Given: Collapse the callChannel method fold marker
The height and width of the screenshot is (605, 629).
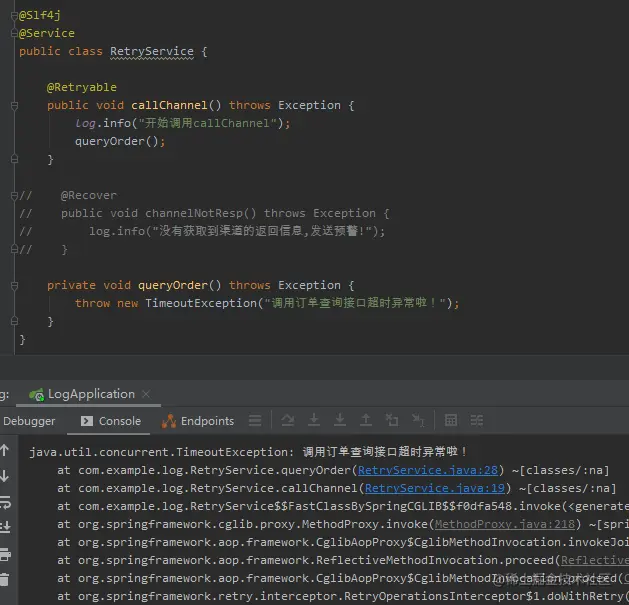Looking at the screenshot, I should click(x=14, y=106).
